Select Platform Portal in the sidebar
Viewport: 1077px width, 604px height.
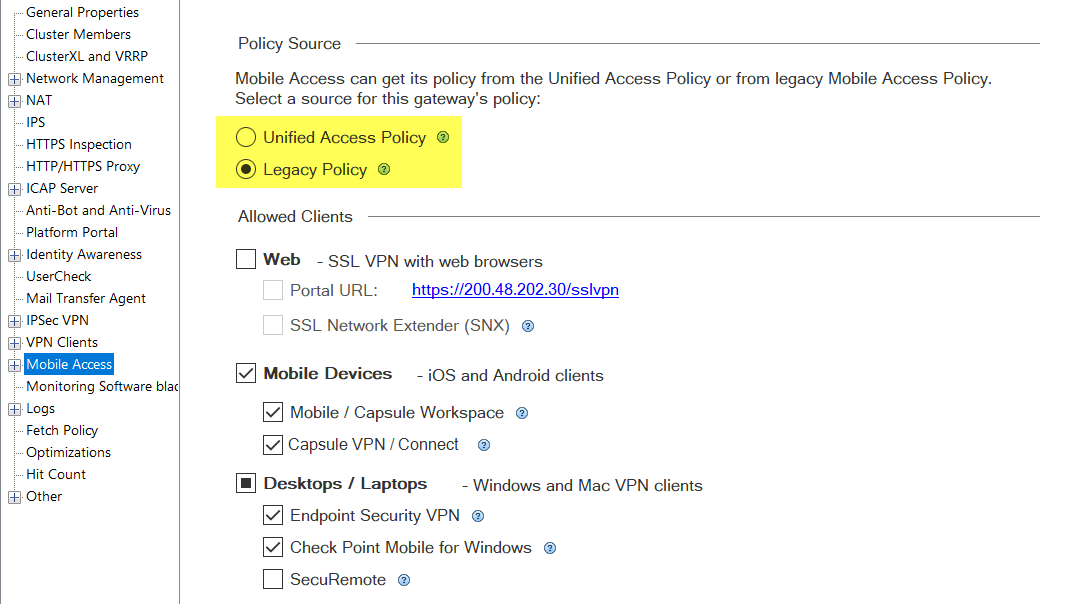pyautogui.click(x=72, y=232)
